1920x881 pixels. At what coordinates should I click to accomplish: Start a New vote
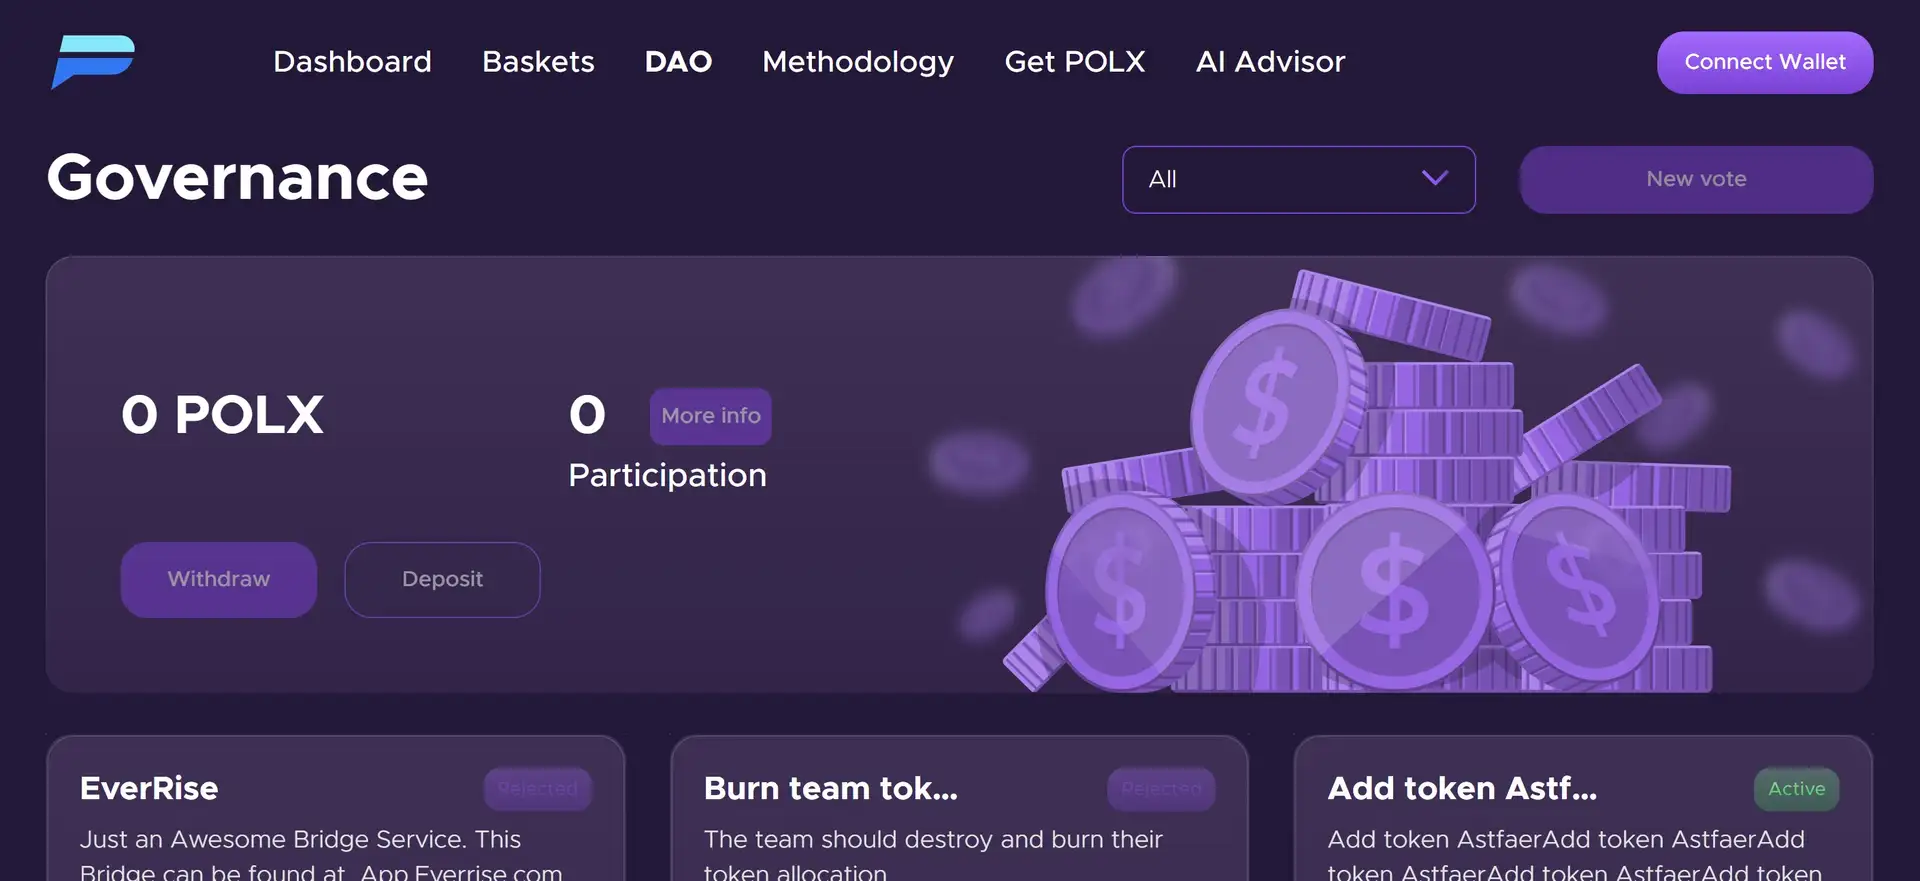coord(1696,180)
